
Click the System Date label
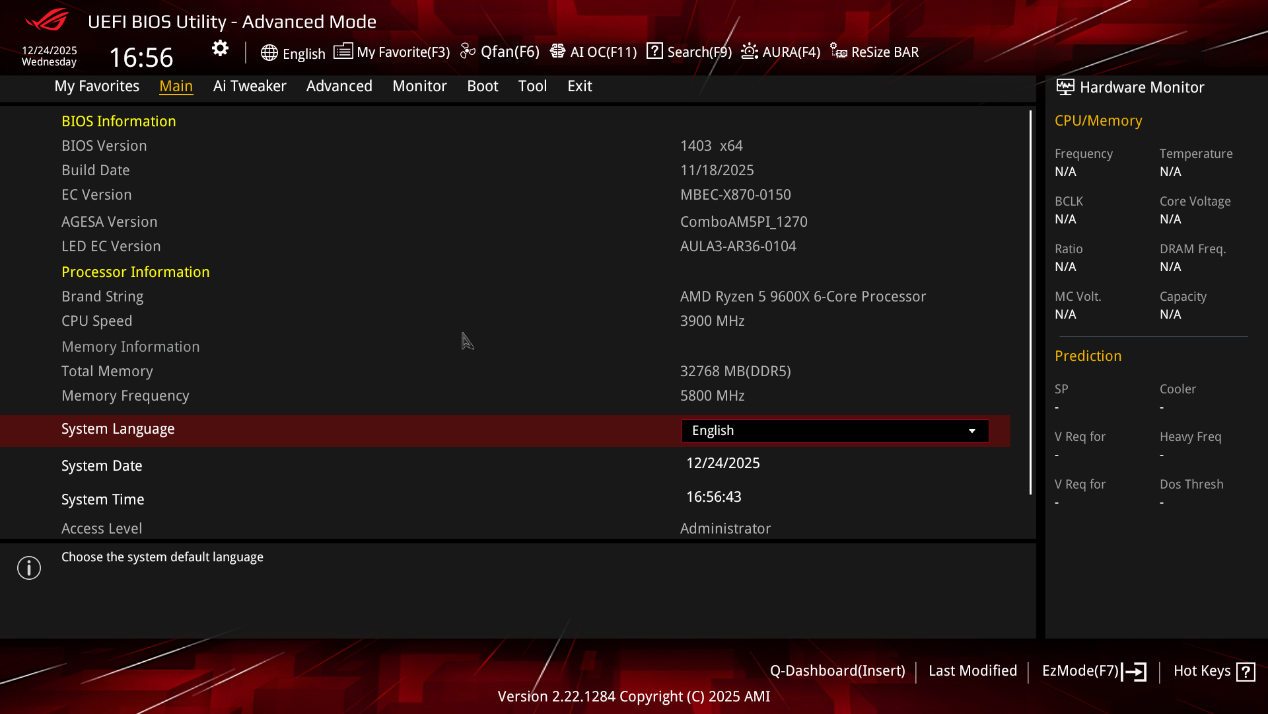pos(102,466)
